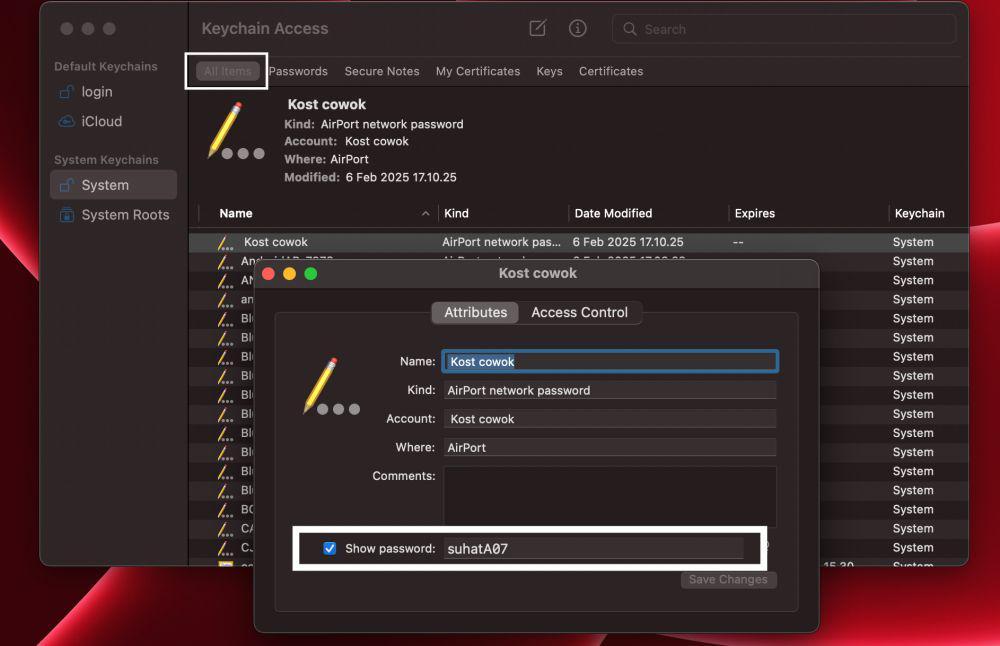Click the large pencil password icon in main window header
Image resolution: width=1000 pixels, height=646 pixels.
[235, 131]
